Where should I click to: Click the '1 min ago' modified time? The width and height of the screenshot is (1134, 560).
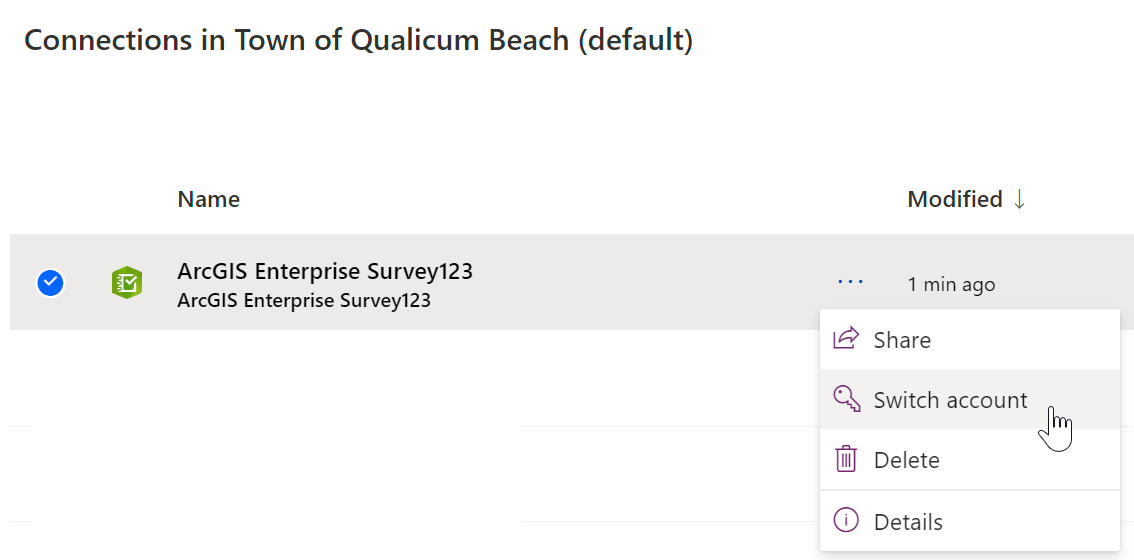(x=951, y=285)
